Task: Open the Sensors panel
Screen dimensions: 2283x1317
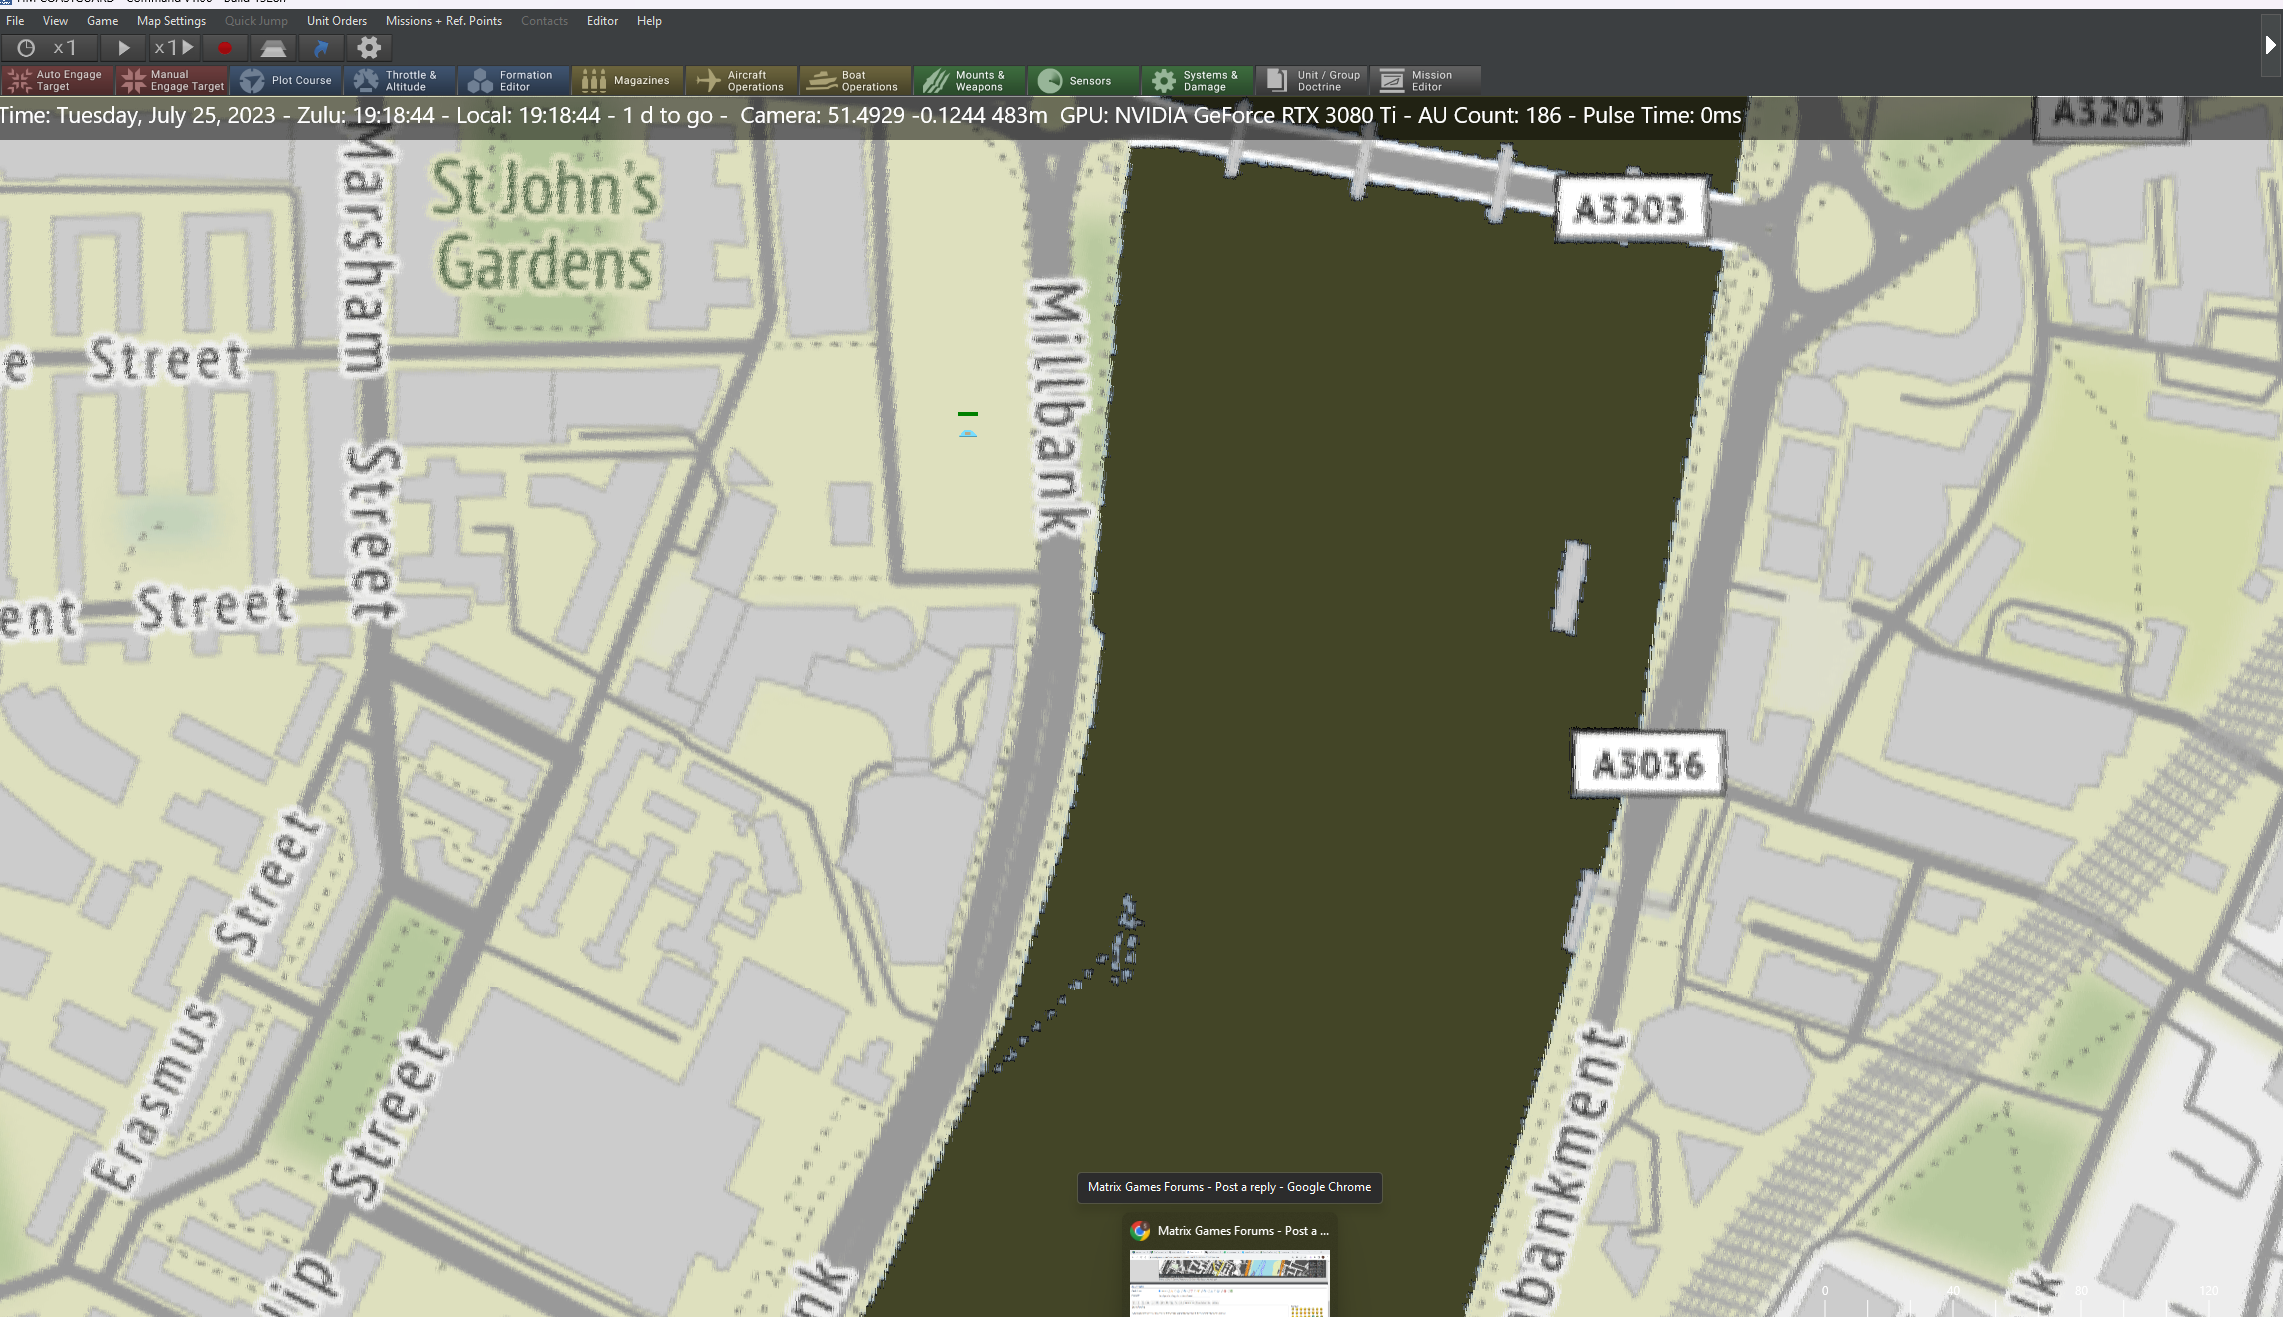Action: click(1083, 81)
